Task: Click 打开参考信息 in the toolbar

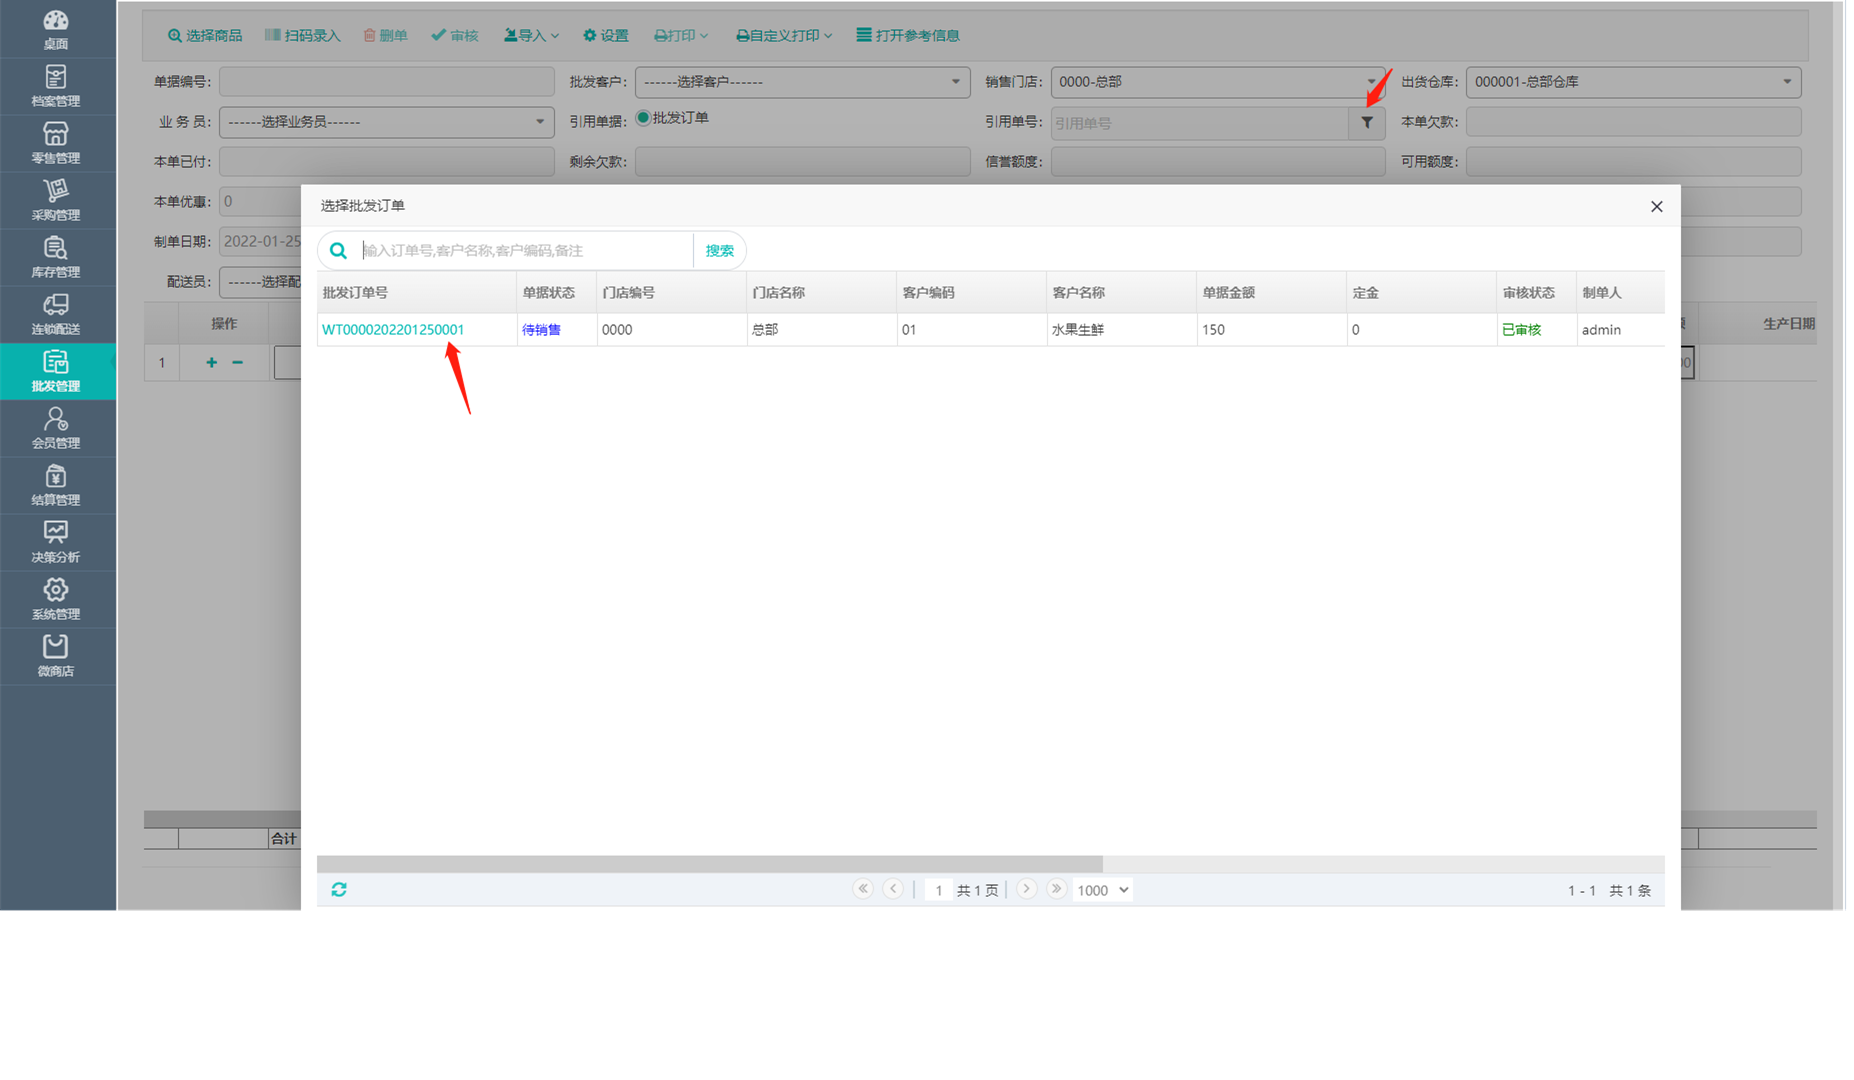Action: click(x=908, y=36)
